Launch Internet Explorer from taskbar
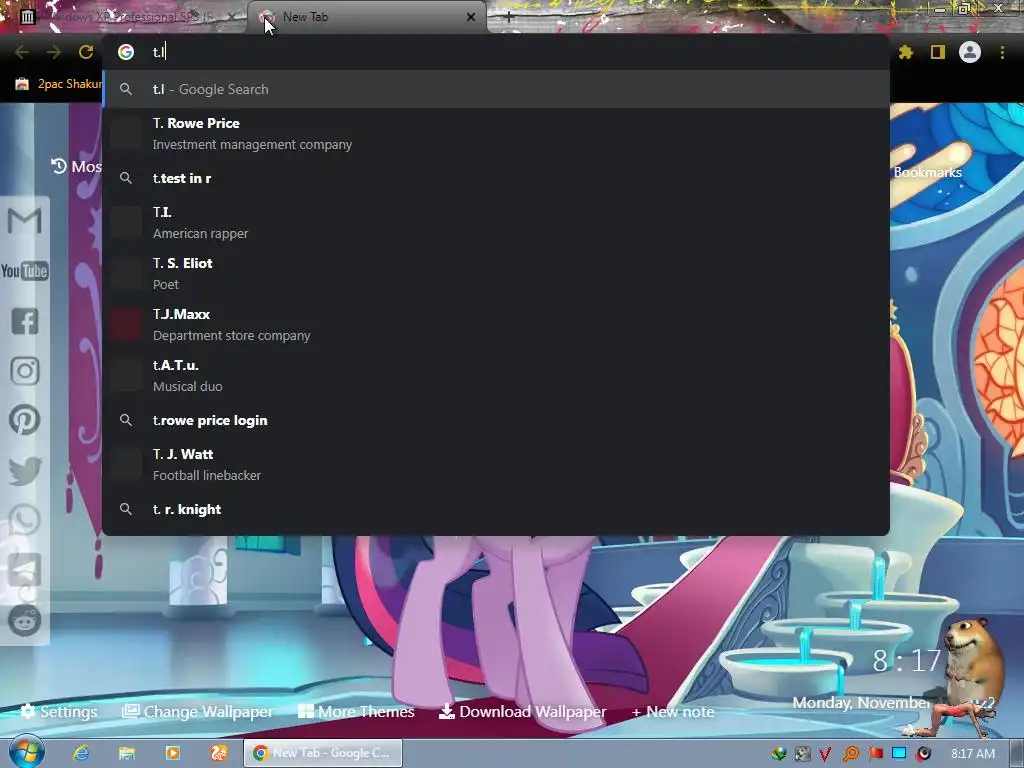This screenshot has width=1024, height=768. [81, 753]
